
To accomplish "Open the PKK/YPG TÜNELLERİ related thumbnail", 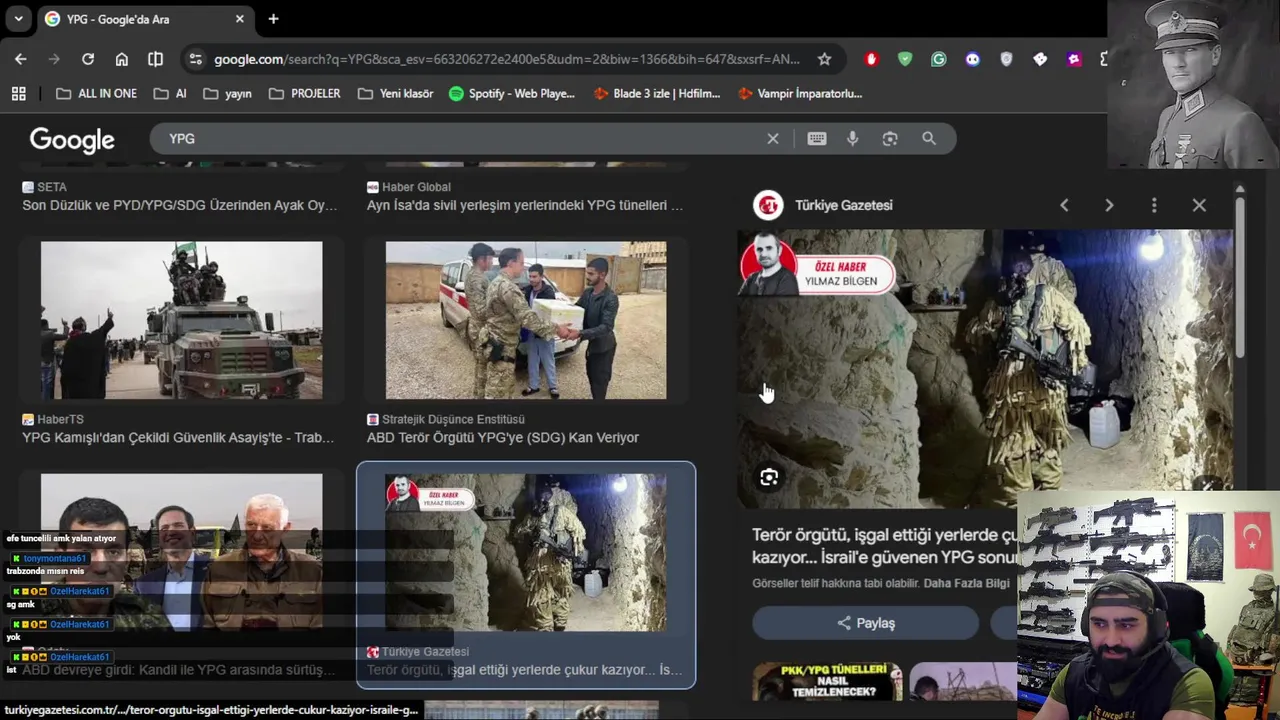I will pos(828,681).
